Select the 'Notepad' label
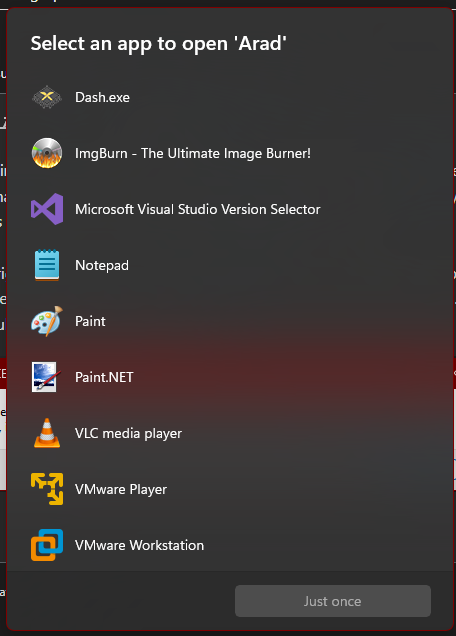The width and height of the screenshot is (456, 636). [x=102, y=265]
